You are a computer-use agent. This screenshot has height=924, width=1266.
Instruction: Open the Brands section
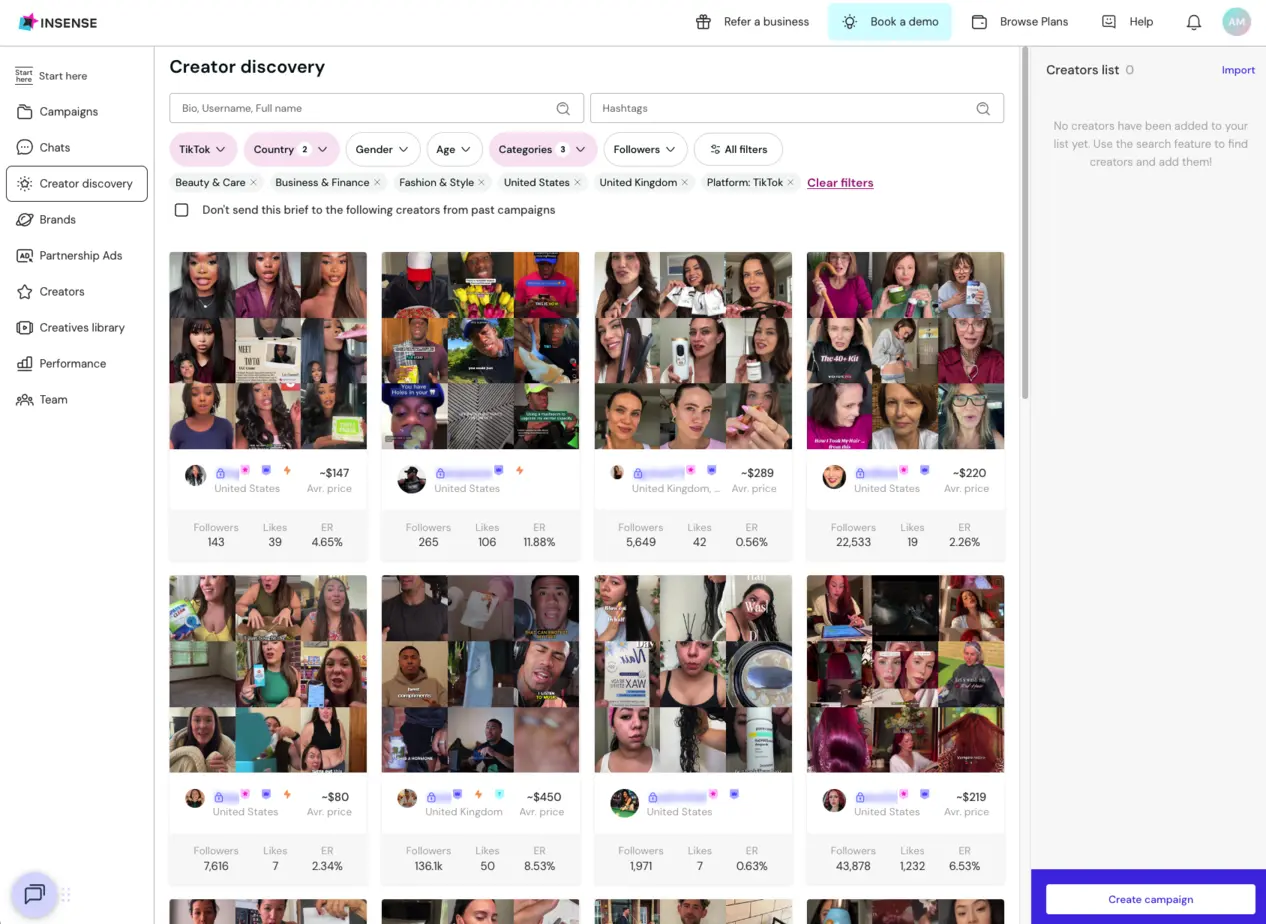coord(57,219)
